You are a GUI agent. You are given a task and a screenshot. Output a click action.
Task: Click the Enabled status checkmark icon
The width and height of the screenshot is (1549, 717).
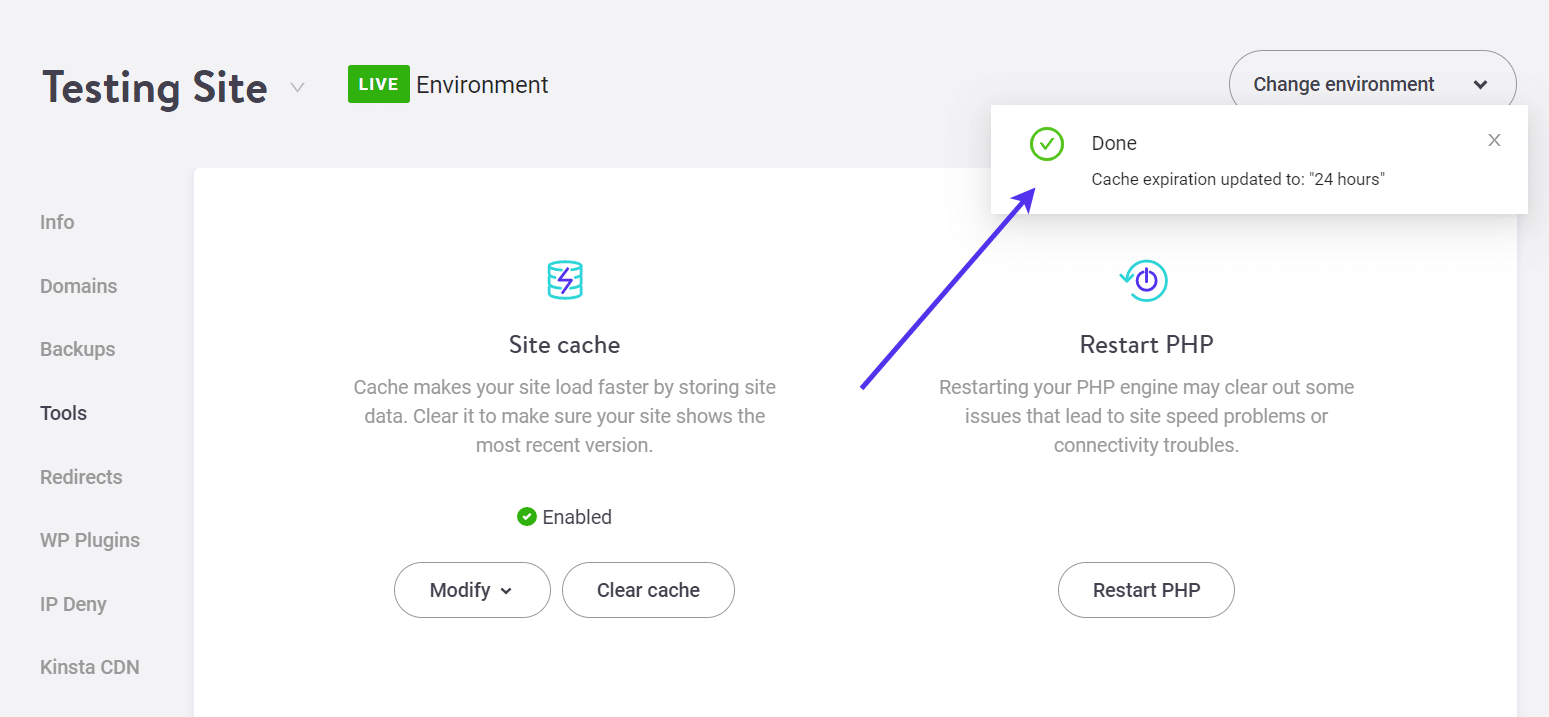pyautogui.click(x=527, y=516)
